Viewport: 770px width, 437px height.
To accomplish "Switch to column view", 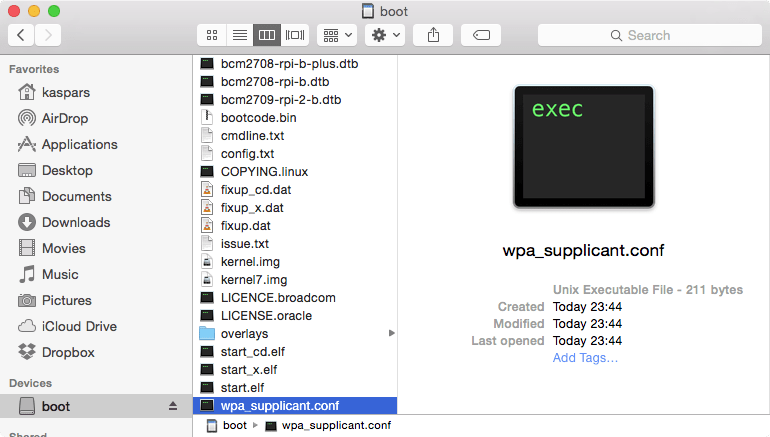I will [x=267, y=35].
